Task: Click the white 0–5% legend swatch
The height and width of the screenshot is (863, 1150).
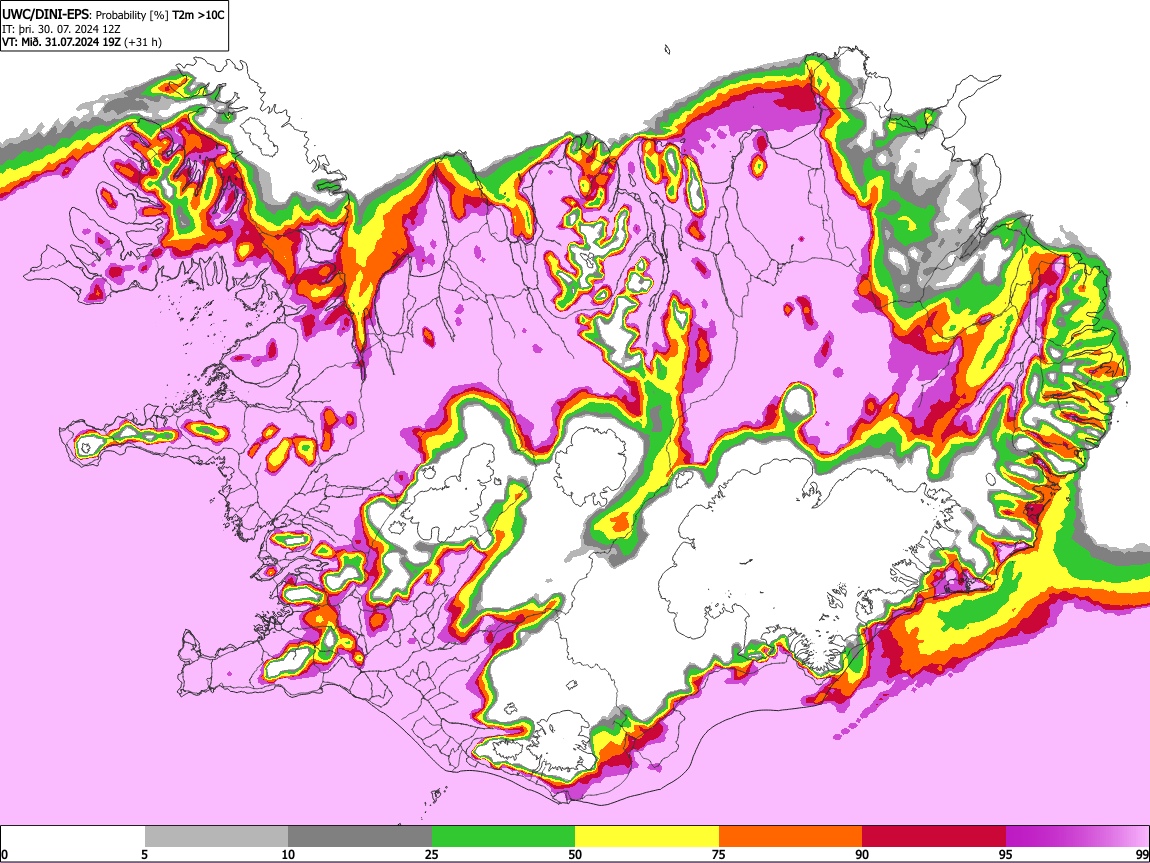Action: [73, 836]
